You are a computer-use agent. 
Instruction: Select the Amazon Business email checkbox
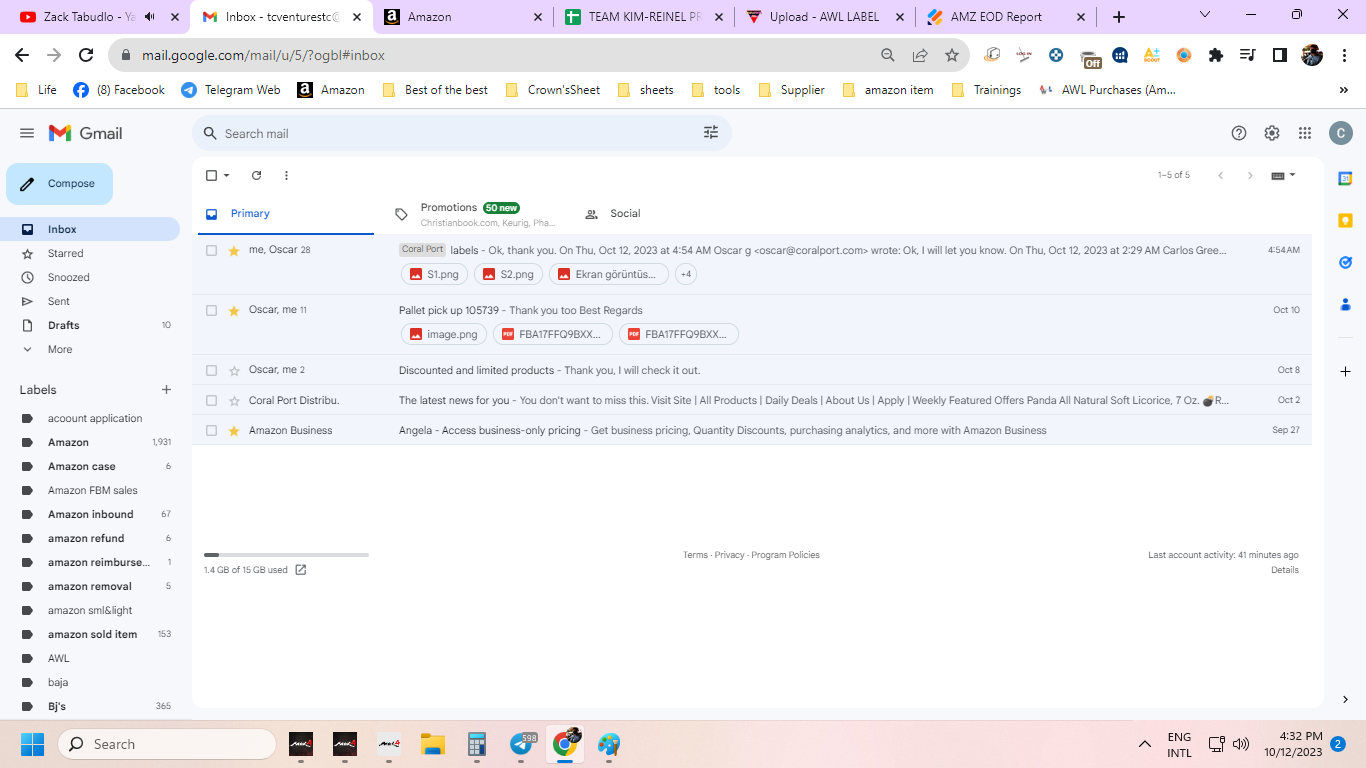[x=211, y=430]
